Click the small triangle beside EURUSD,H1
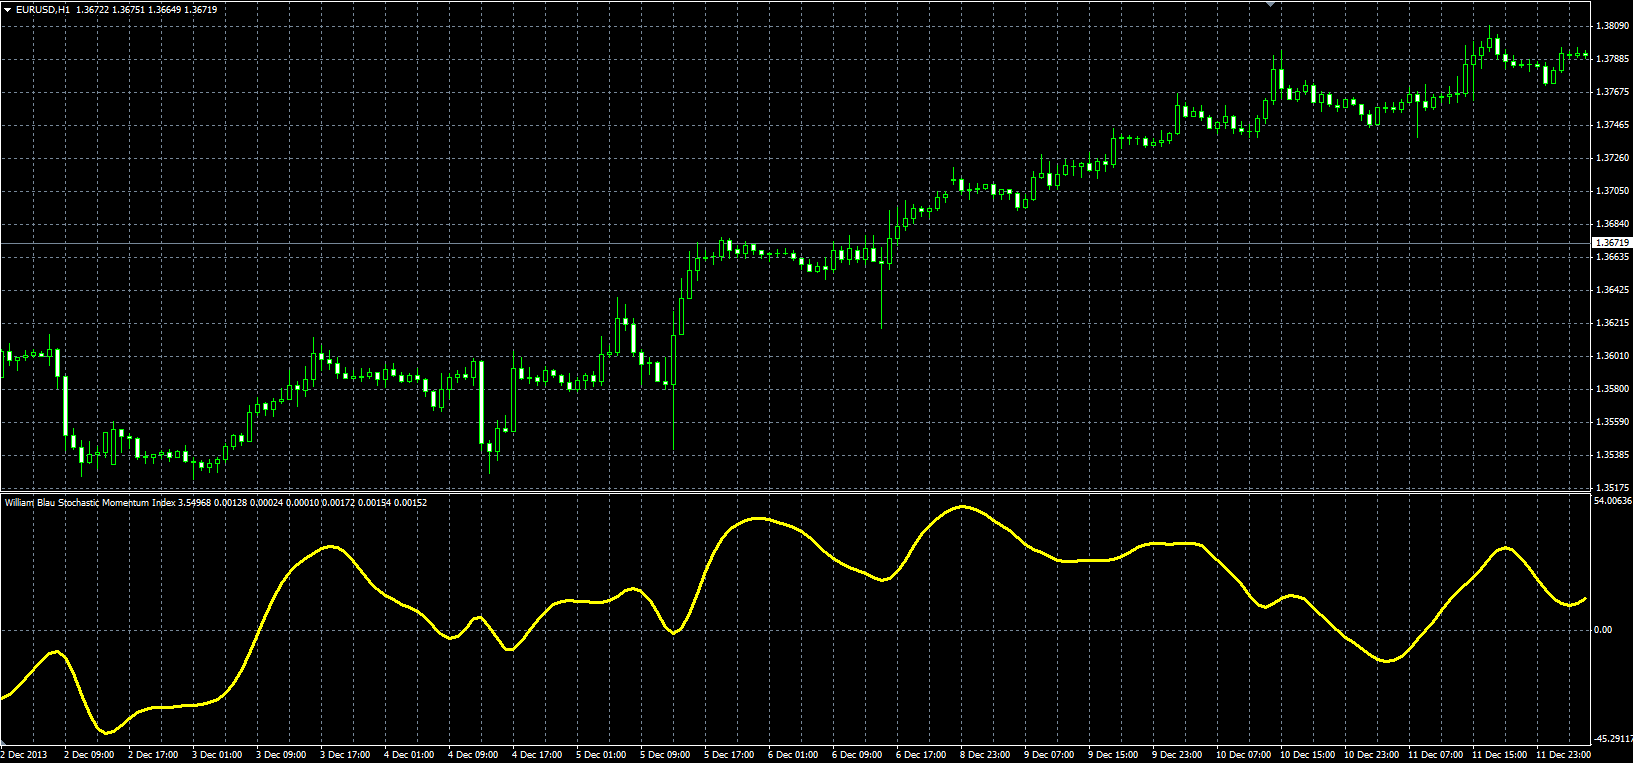Image resolution: width=1633 pixels, height=763 pixels. pos(8,10)
